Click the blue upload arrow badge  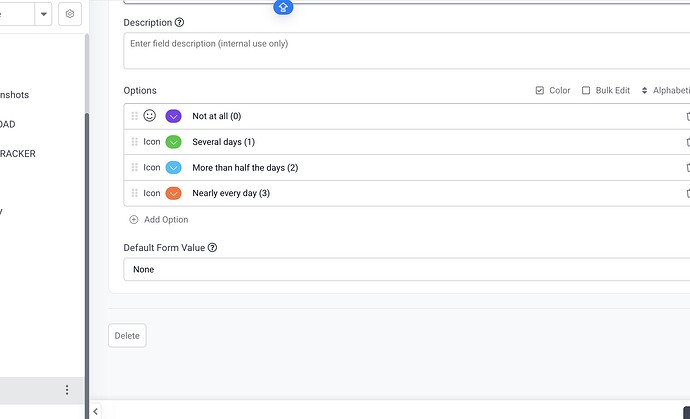pyautogui.click(x=283, y=7)
